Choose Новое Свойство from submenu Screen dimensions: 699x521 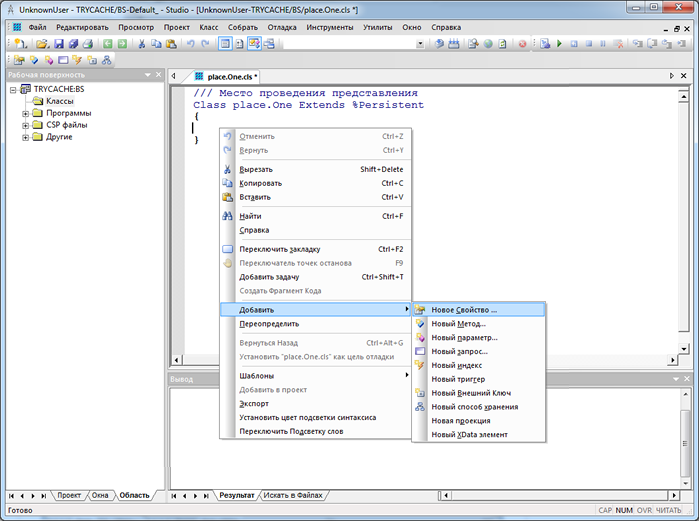[478, 310]
